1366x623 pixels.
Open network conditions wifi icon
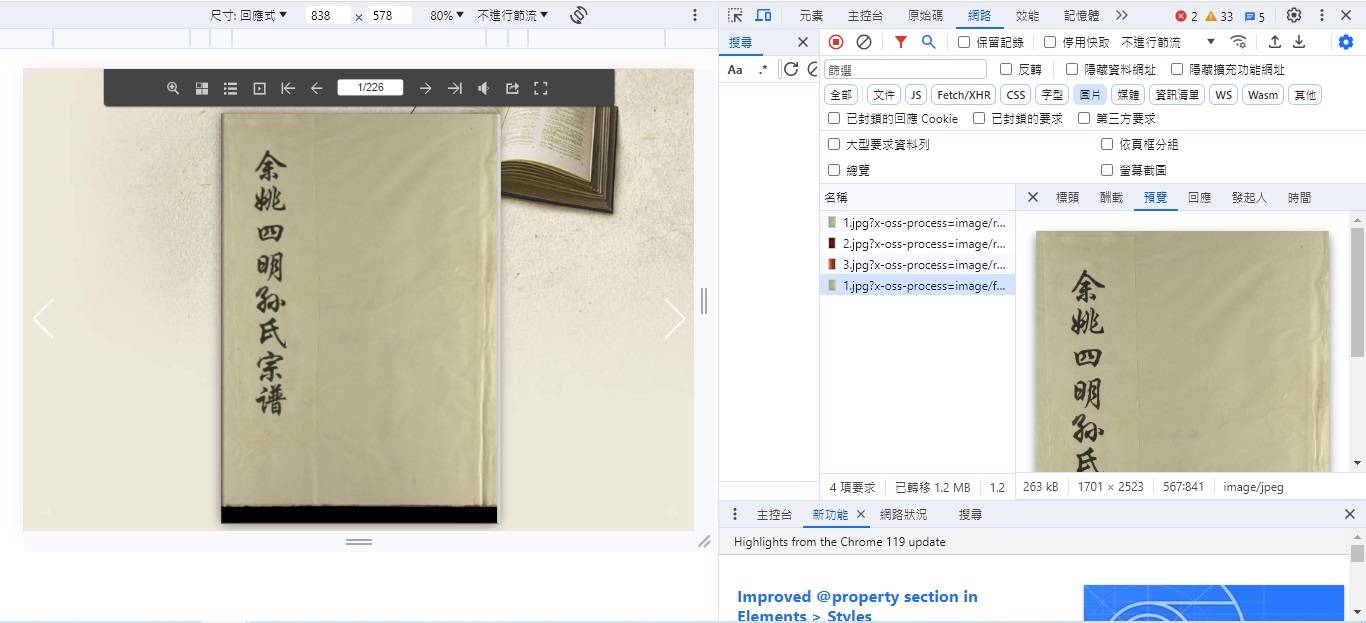(1238, 42)
